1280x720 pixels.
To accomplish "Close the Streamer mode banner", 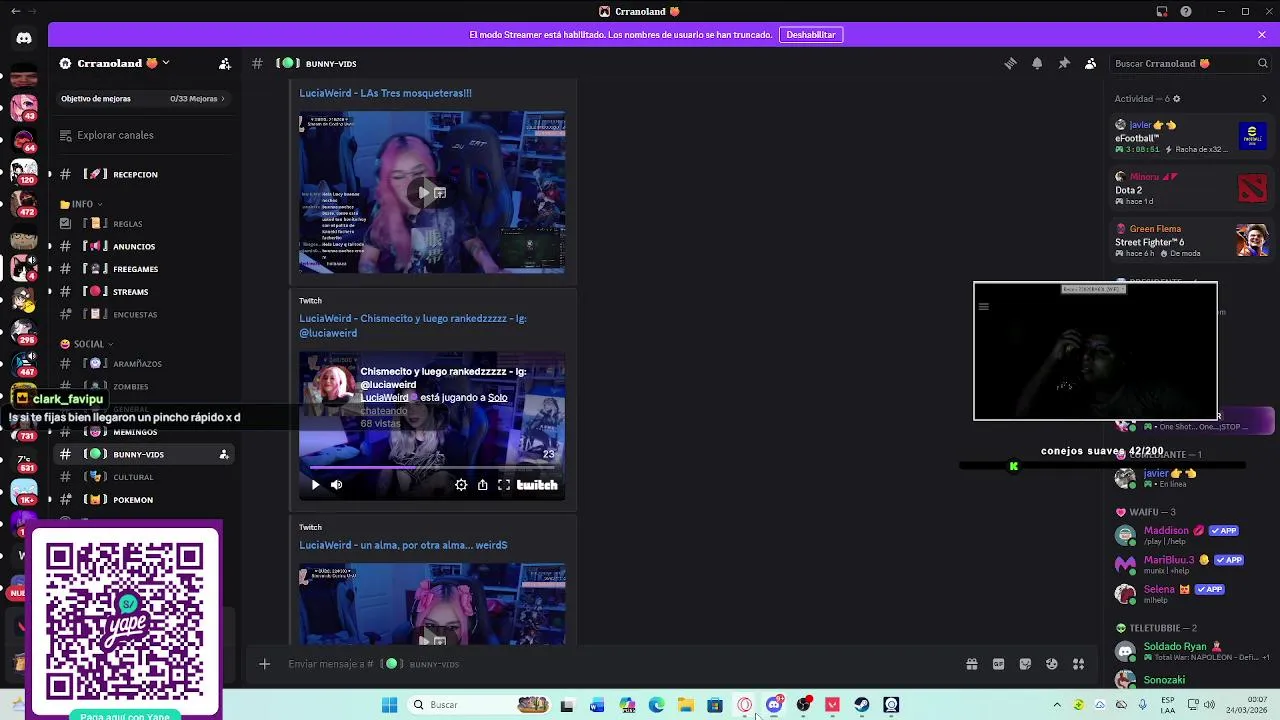I will tap(1262, 34).
